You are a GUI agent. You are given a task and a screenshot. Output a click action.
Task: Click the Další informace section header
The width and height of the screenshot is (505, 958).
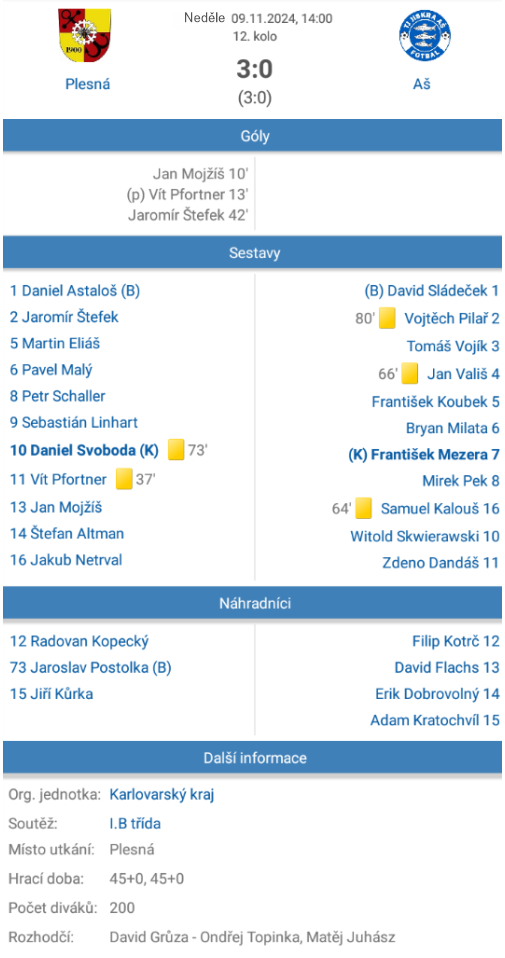tap(253, 758)
